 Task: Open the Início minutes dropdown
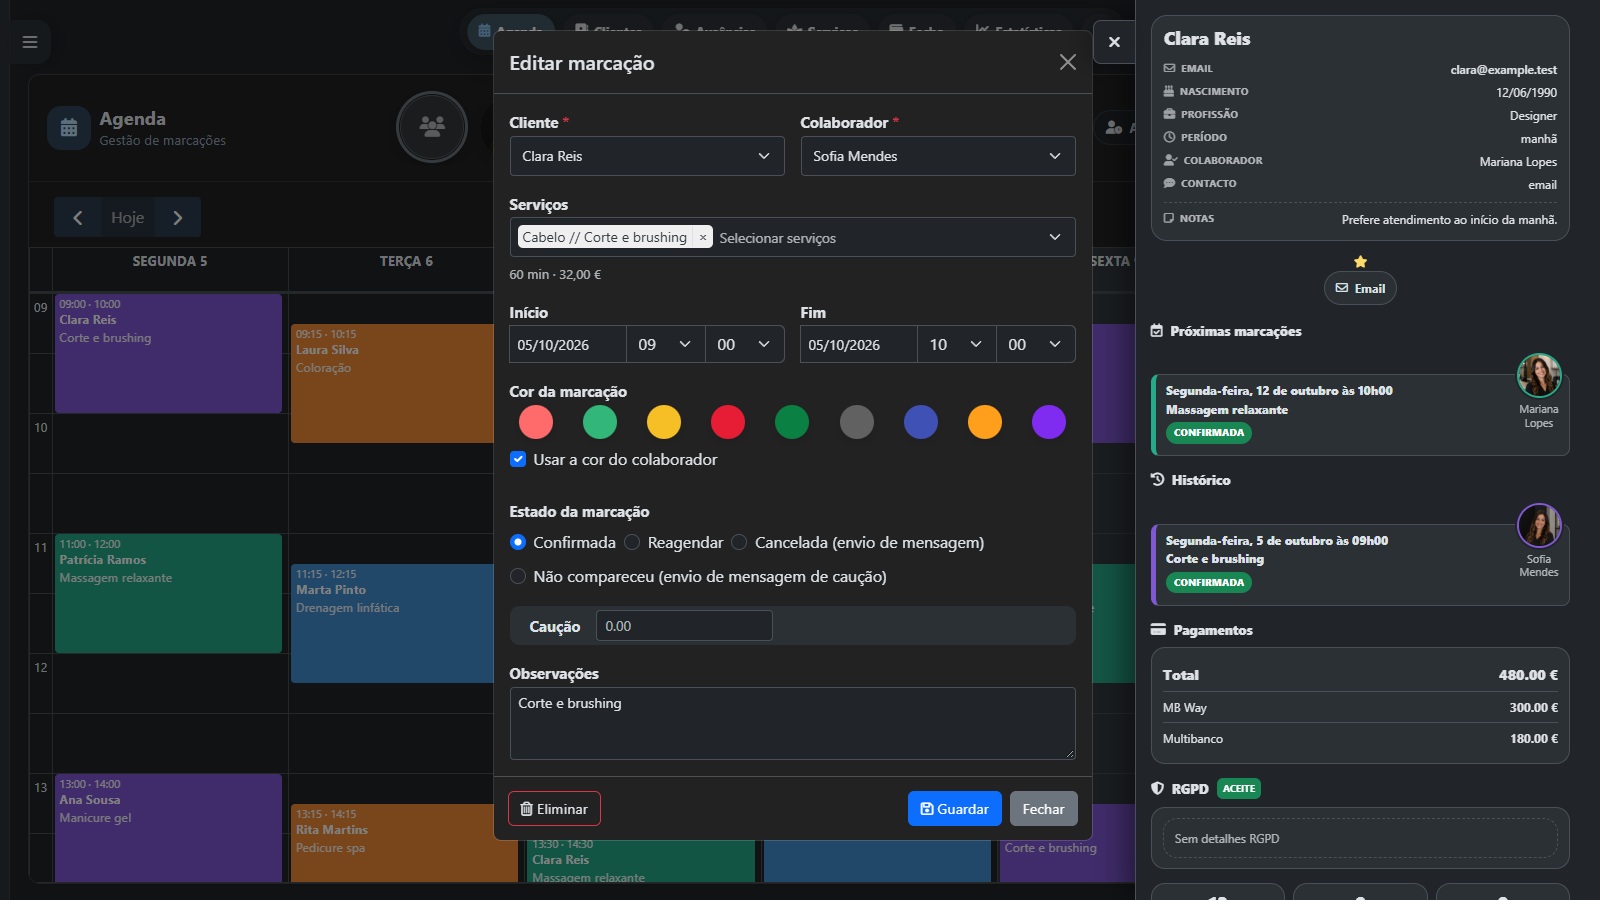tap(744, 344)
